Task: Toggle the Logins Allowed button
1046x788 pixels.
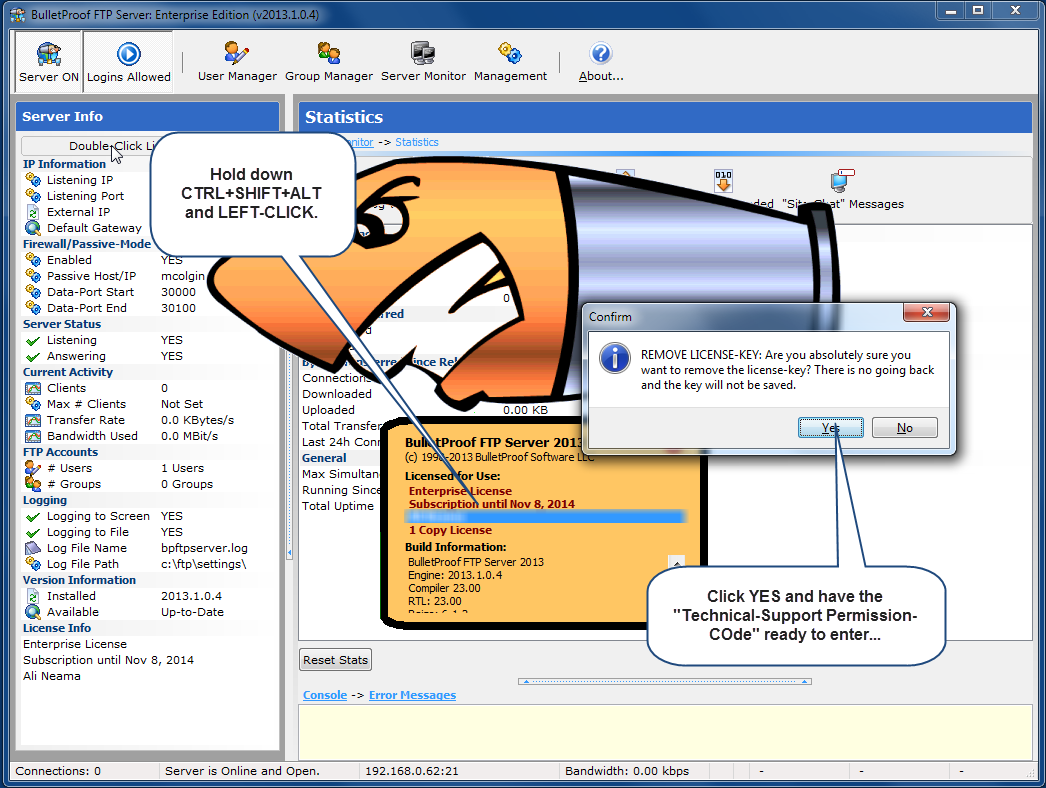Action: point(128,62)
